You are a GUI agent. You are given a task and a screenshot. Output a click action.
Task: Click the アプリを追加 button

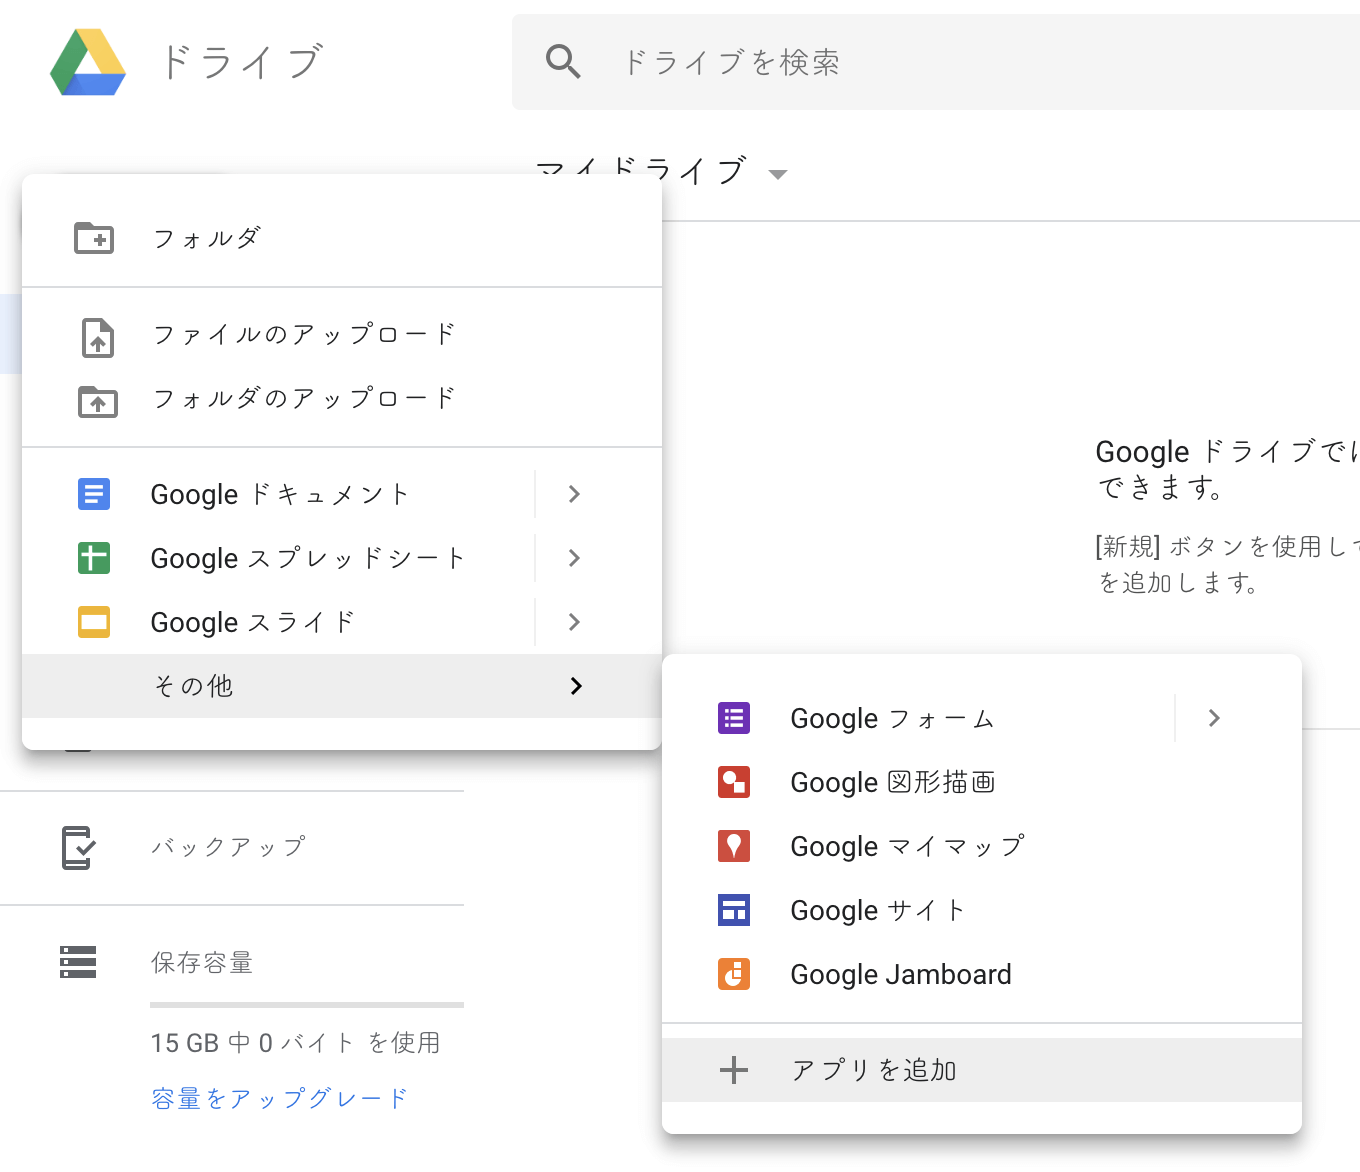pos(874,1070)
